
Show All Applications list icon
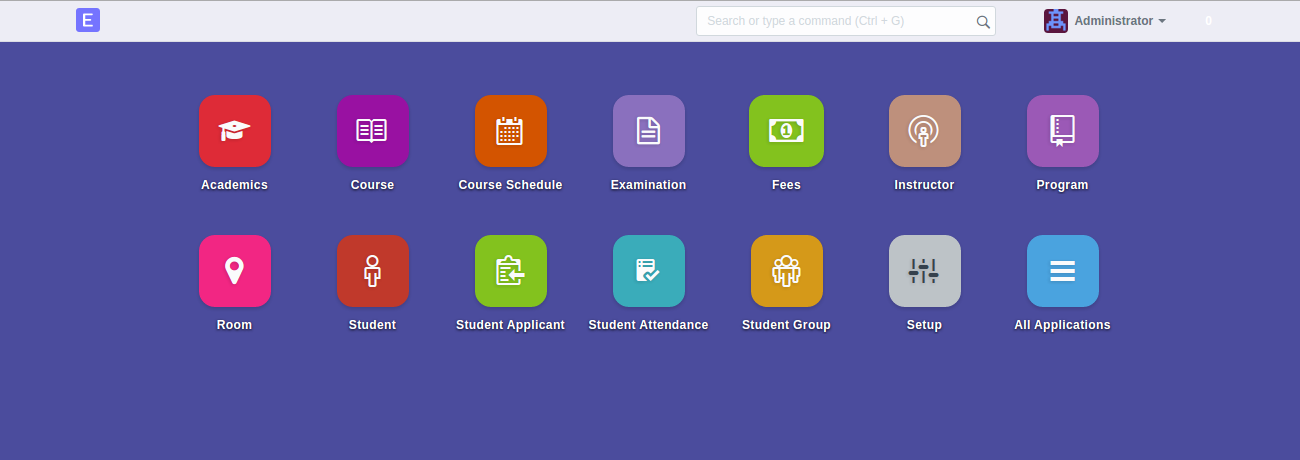[x=1062, y=271]
